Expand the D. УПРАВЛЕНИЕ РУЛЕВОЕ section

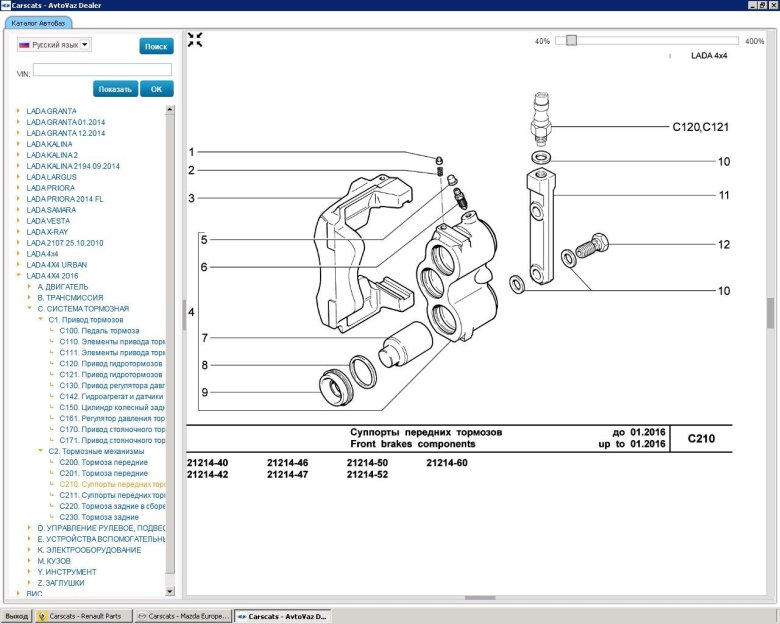(29, 528)
